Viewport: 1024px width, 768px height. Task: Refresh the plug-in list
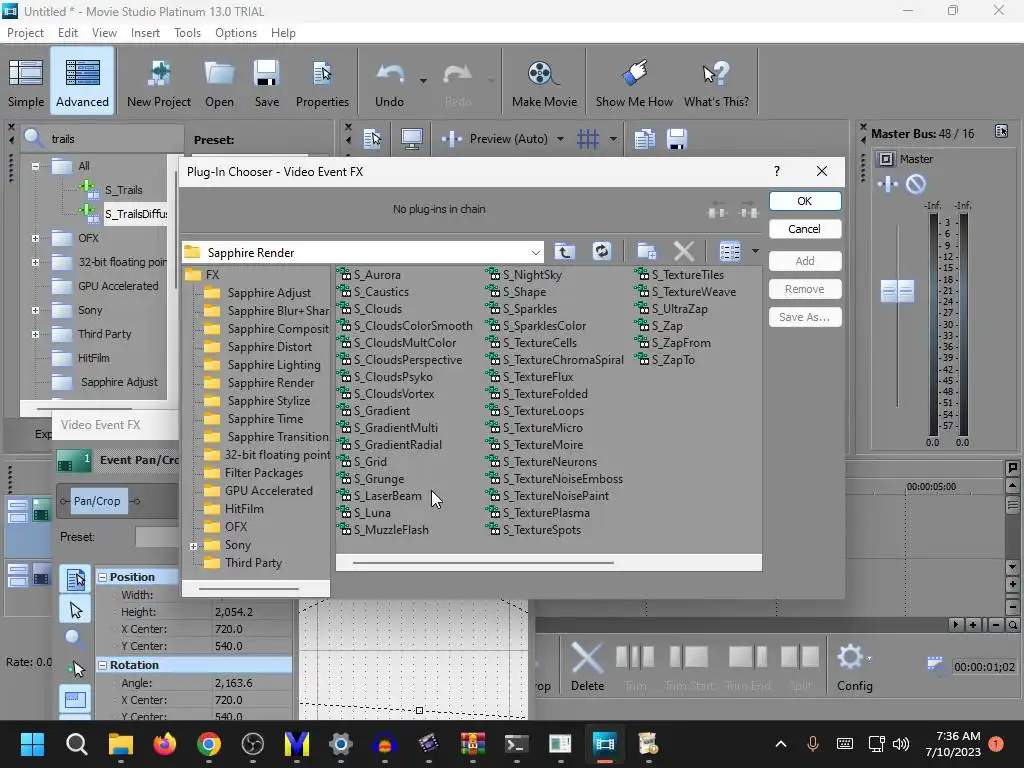[601, 251]
